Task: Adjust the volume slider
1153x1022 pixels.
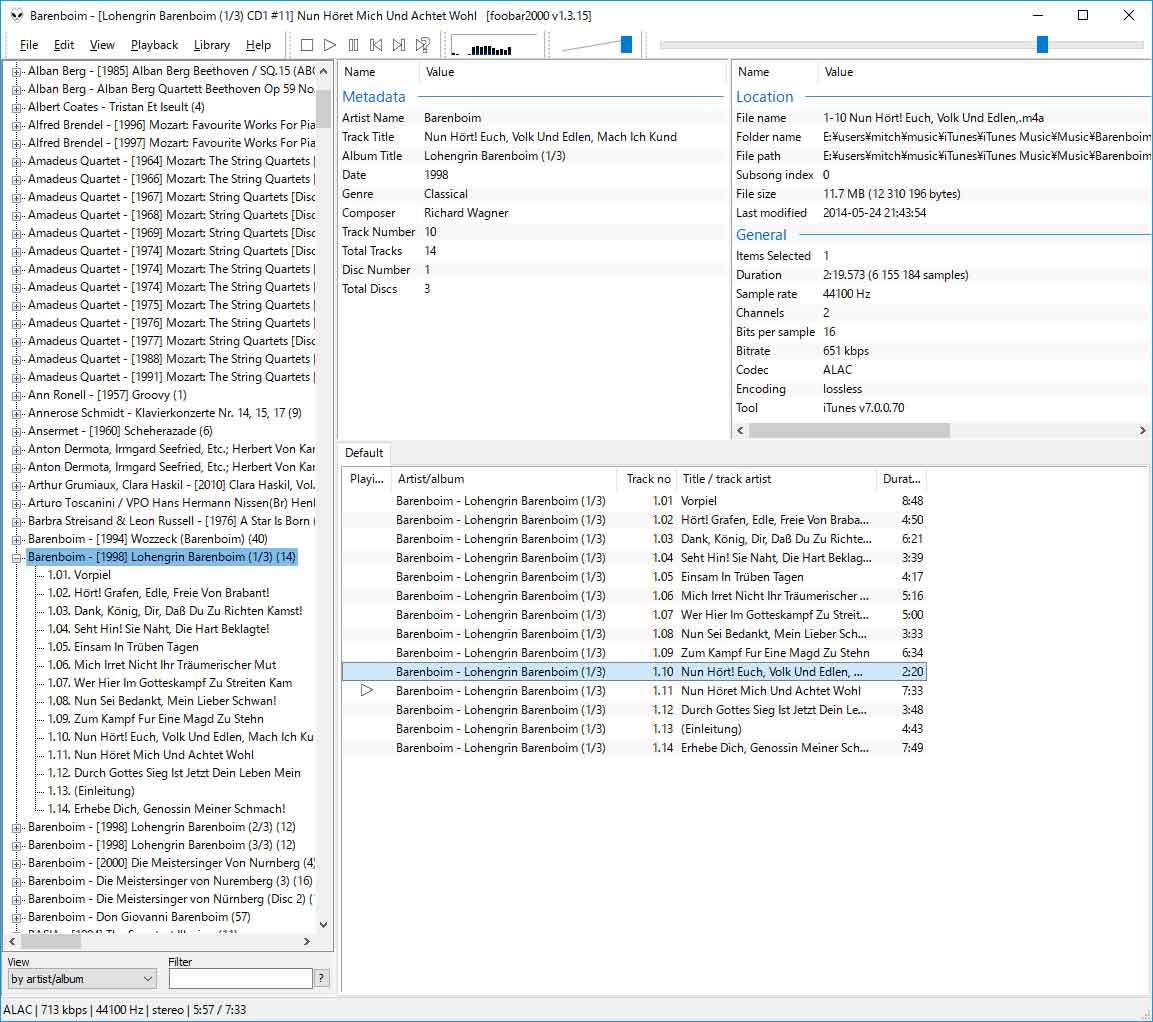Action: click(x=627, y=45)
